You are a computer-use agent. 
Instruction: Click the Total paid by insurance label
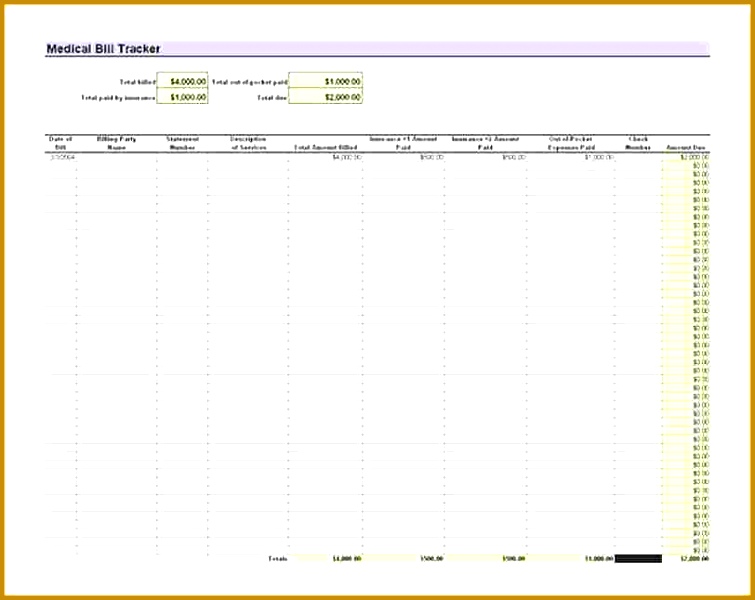pyautogui.click(x=118, y=98)
